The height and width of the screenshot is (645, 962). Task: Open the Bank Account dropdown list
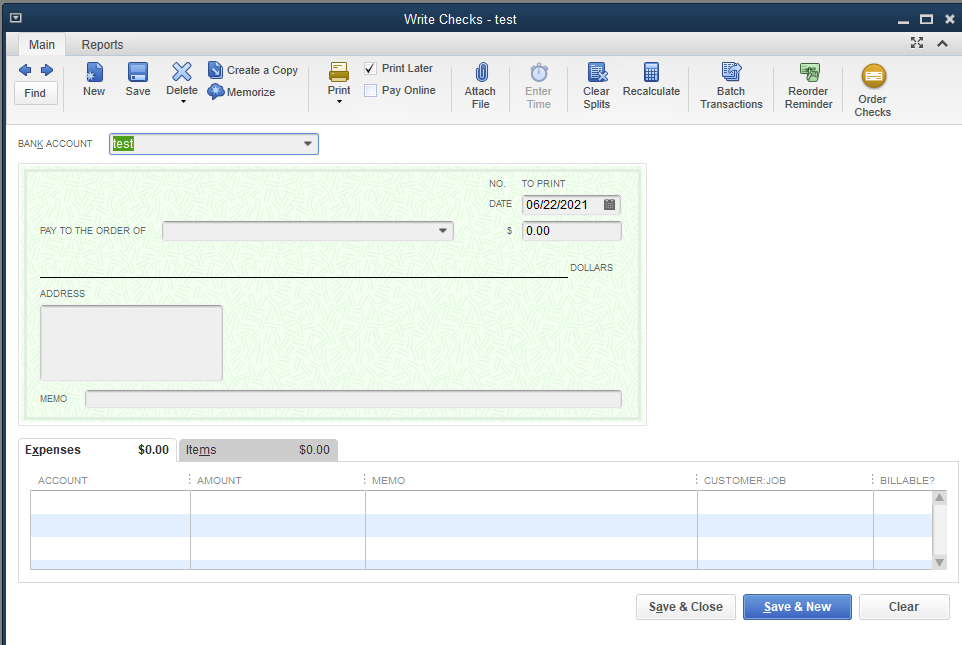click(307, 144)
